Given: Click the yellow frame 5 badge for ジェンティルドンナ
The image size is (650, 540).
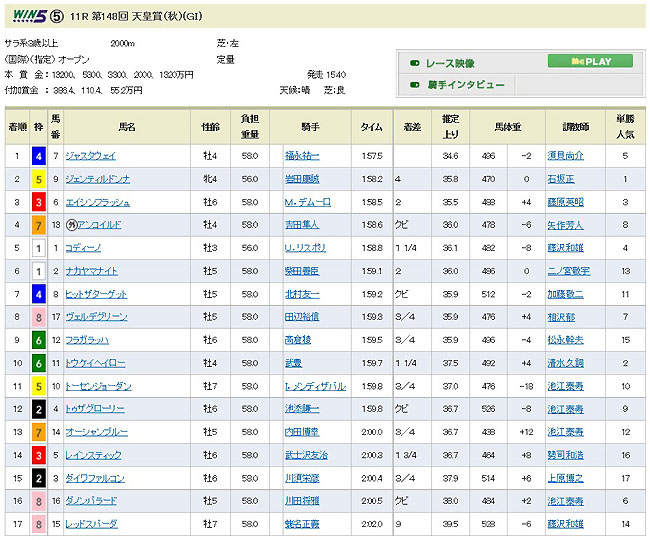Looking at the screenshot, I should click(x=38, y=179).
